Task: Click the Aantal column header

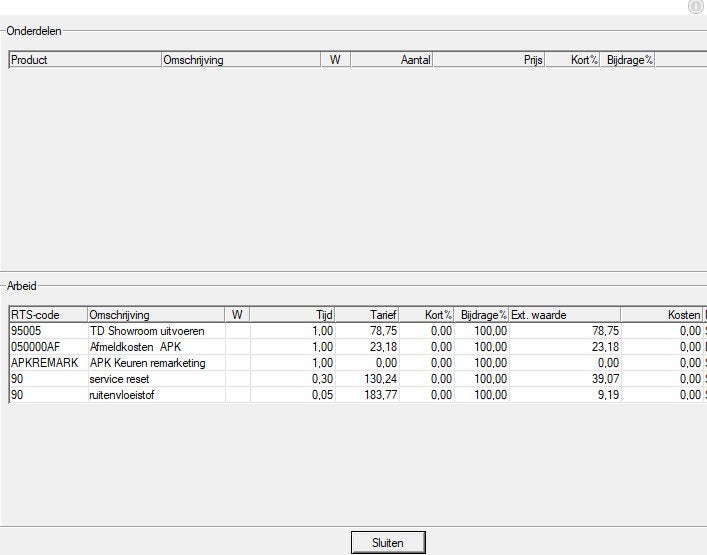Action: point(391,60)
